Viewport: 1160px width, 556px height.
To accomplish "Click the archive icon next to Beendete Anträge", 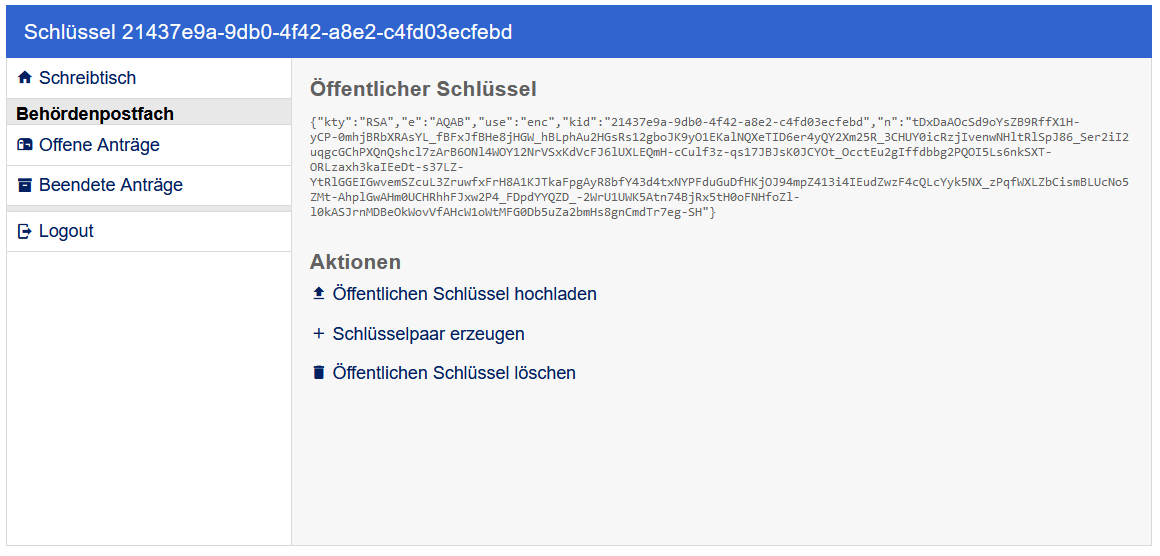I will [x=25, y=185].
